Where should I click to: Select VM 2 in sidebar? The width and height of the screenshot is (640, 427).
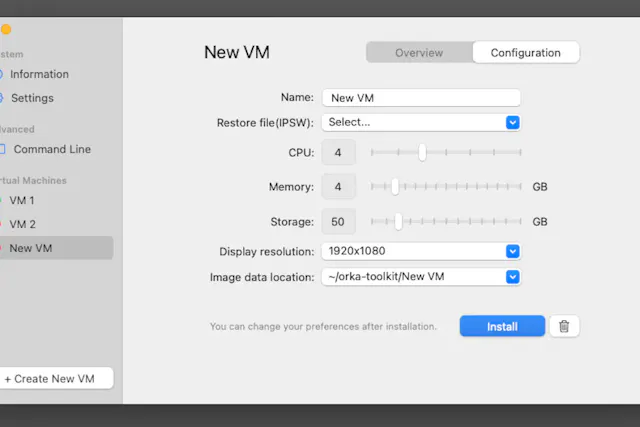pos(22,224)
